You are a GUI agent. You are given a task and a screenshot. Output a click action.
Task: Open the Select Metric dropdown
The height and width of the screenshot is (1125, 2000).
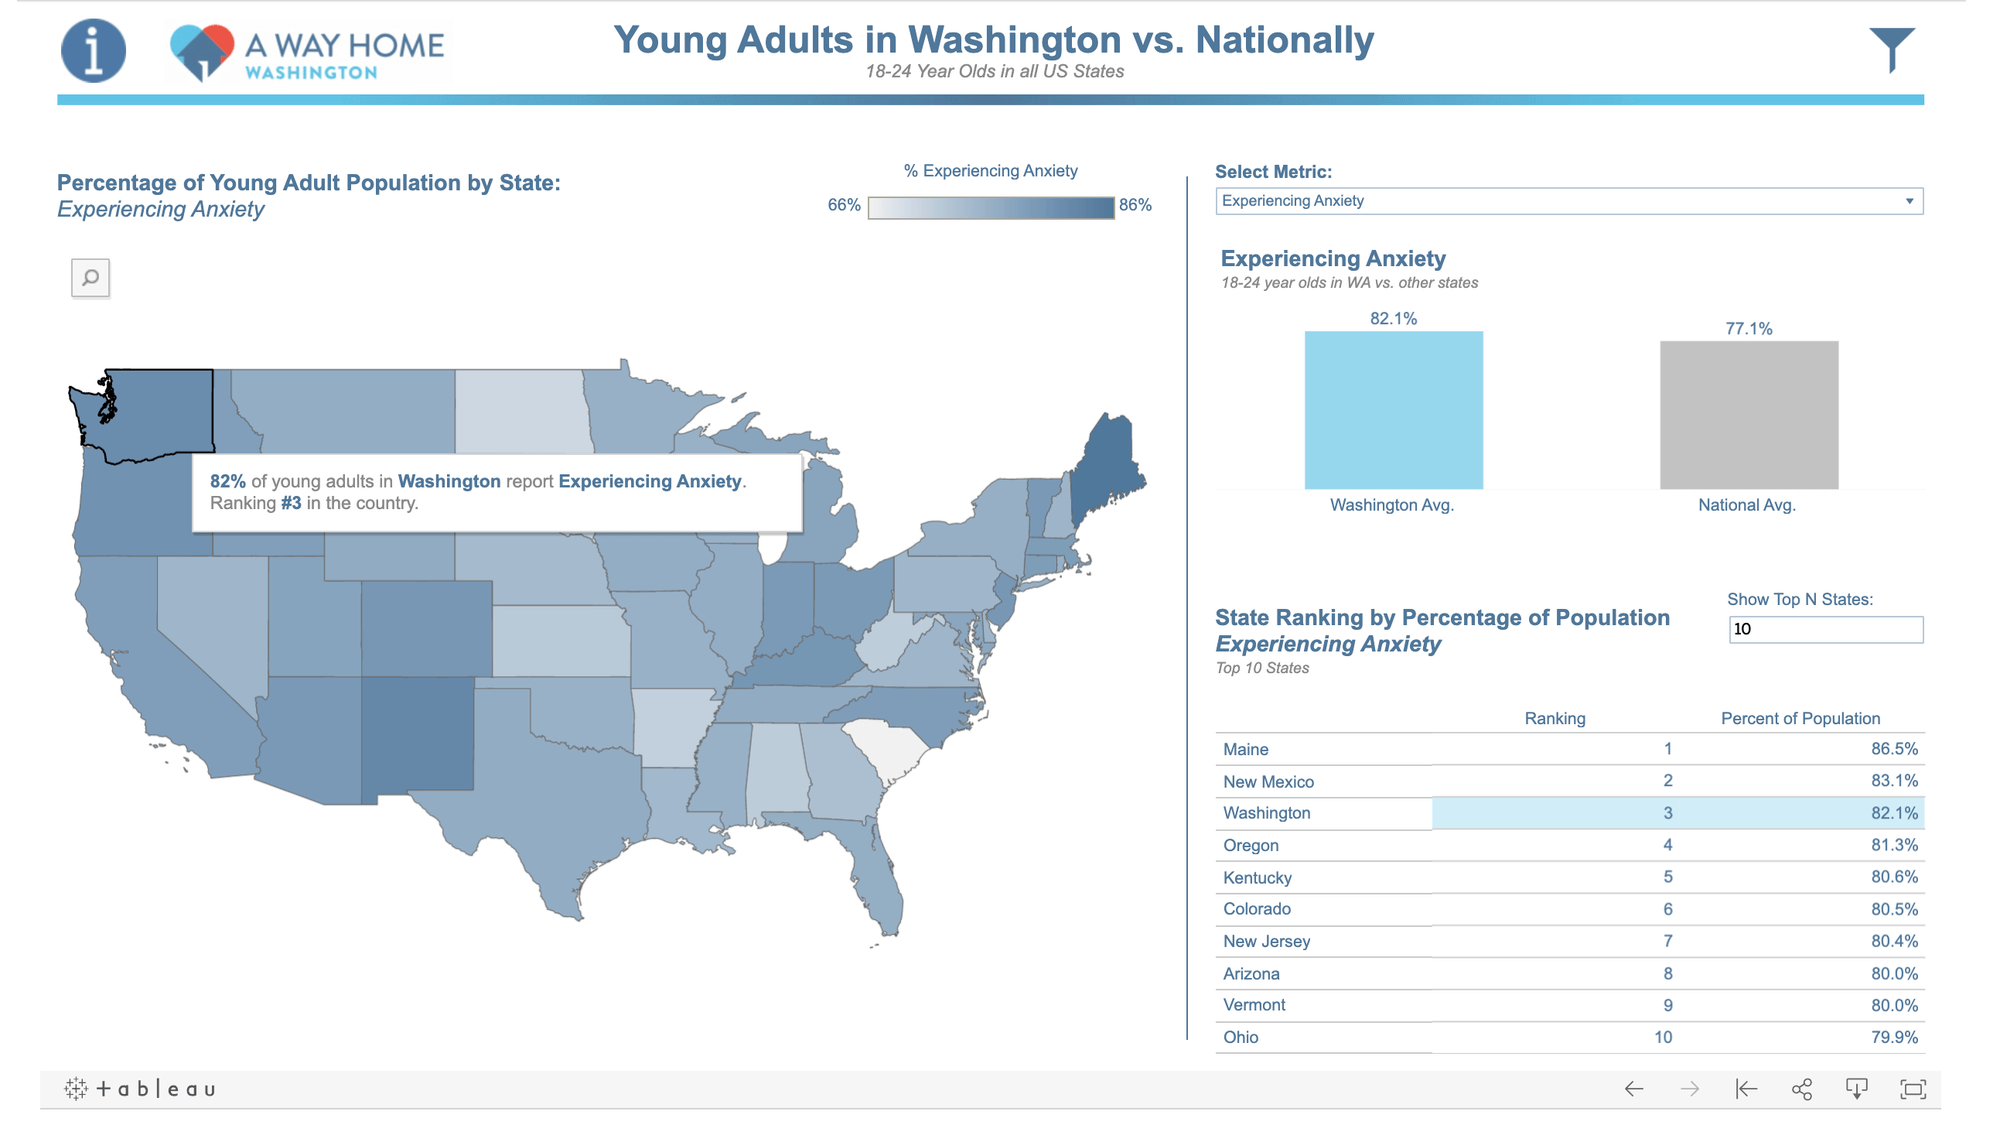point(1568,201)
